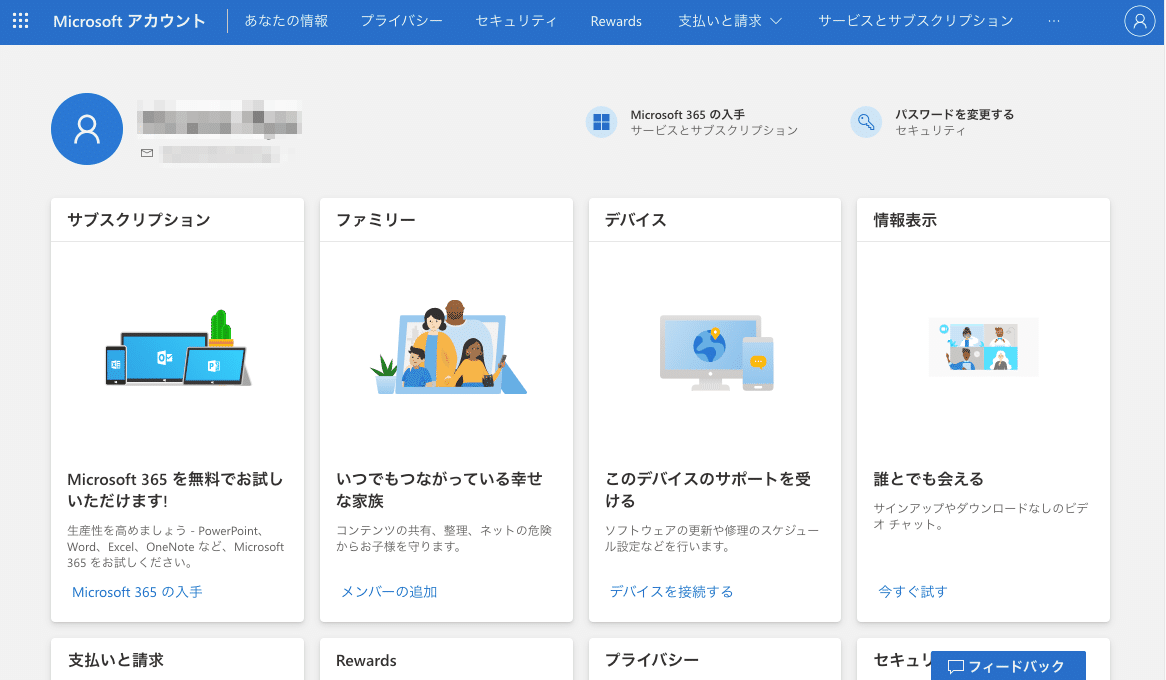
Task: Click the subscription devices illustration
Action: [178, 348]
